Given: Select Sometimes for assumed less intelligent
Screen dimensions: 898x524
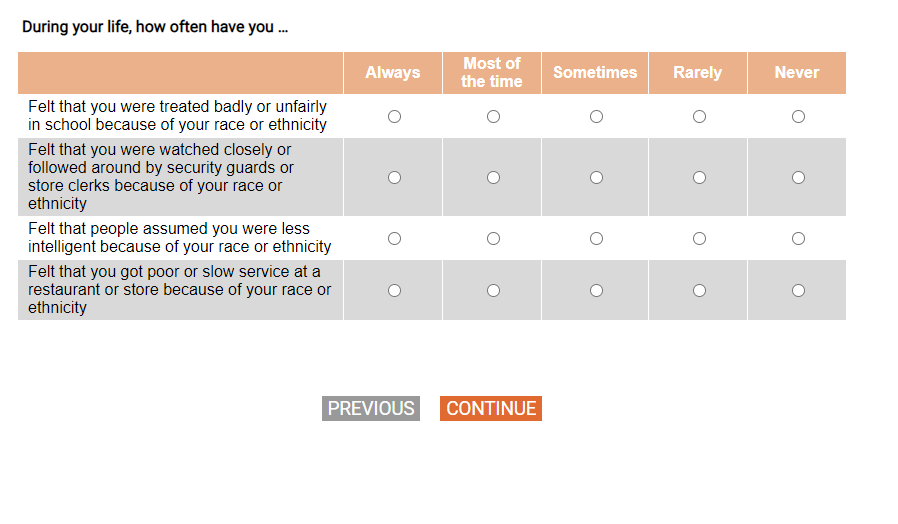Looking at the screenshot, I should click(x=596, y=239).
